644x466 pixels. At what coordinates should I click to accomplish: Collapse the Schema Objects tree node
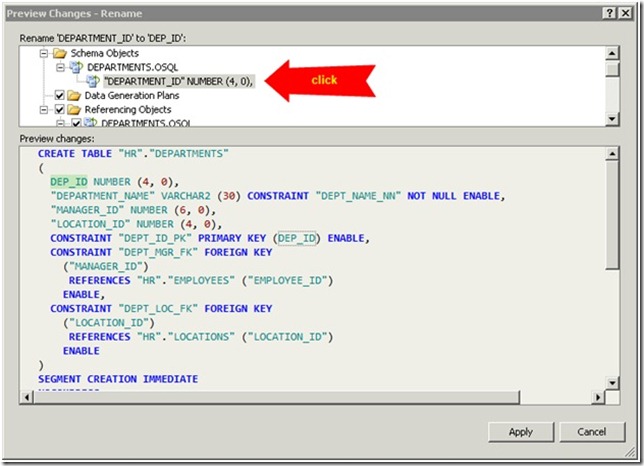[44, 51]
